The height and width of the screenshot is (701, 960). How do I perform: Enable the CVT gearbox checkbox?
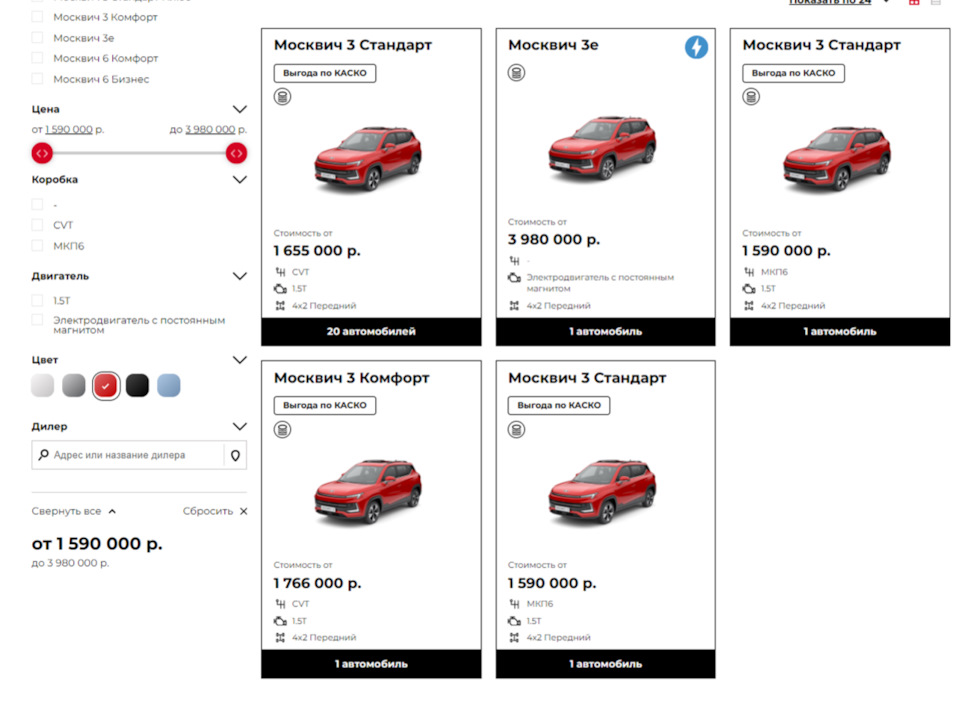tap(37, 225)
